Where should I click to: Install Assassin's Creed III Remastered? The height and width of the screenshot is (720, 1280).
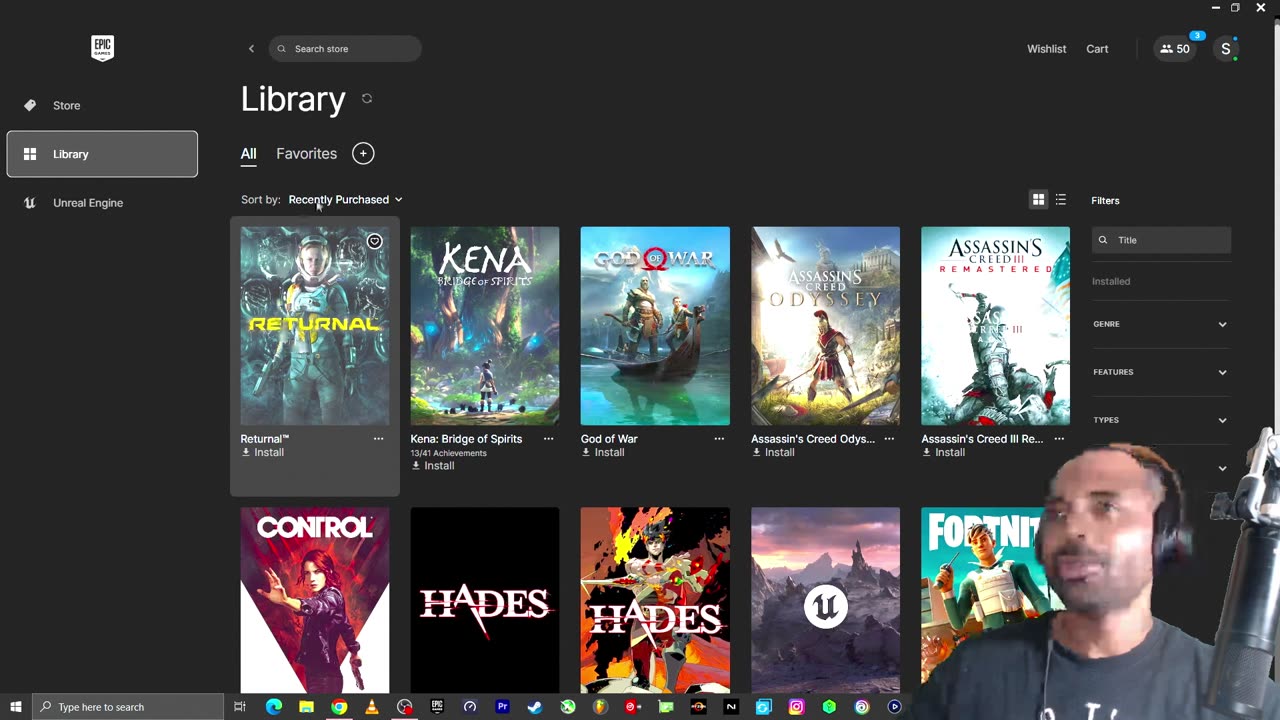[x=943, y=452]
